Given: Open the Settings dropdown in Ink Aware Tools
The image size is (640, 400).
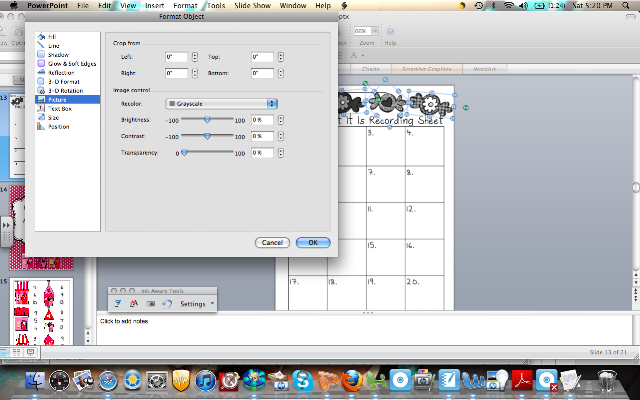Looking at the screenshot, I should [x=197, y=304].
